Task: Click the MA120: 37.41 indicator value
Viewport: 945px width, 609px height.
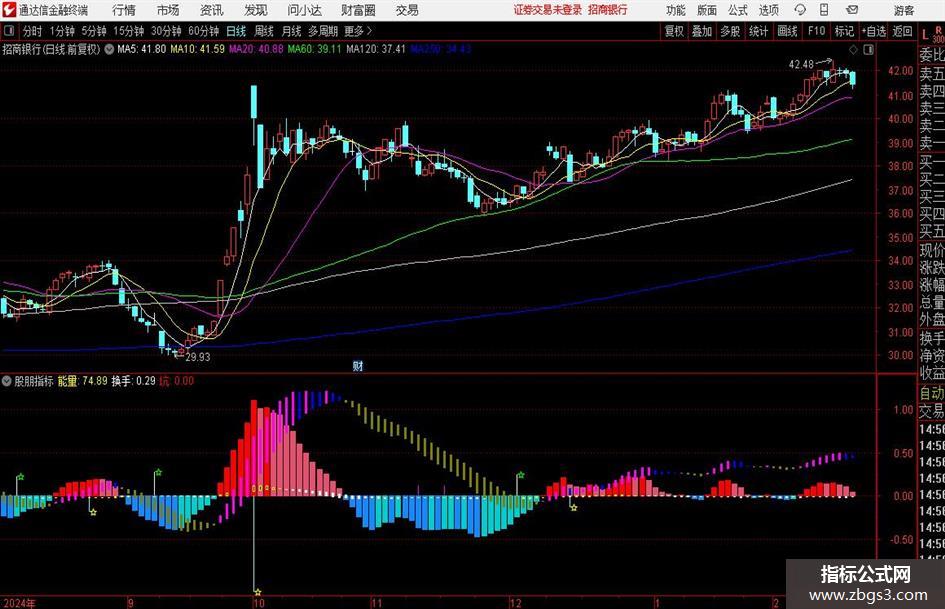Action: pyautogui.click(x=376, y=49)
